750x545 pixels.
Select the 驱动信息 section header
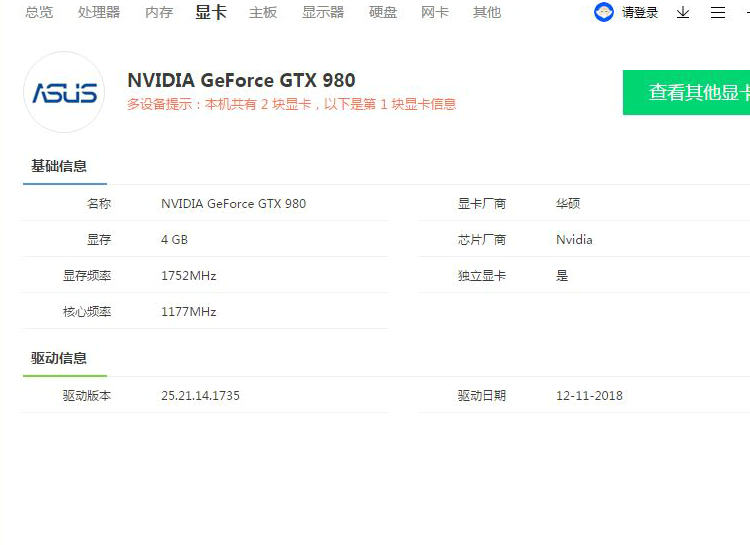coord(59,358)
